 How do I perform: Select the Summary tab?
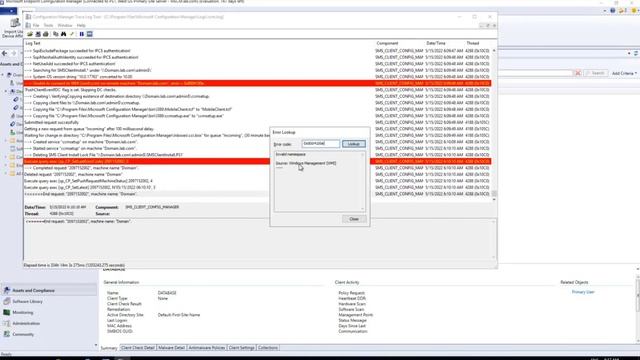point(109,348)
